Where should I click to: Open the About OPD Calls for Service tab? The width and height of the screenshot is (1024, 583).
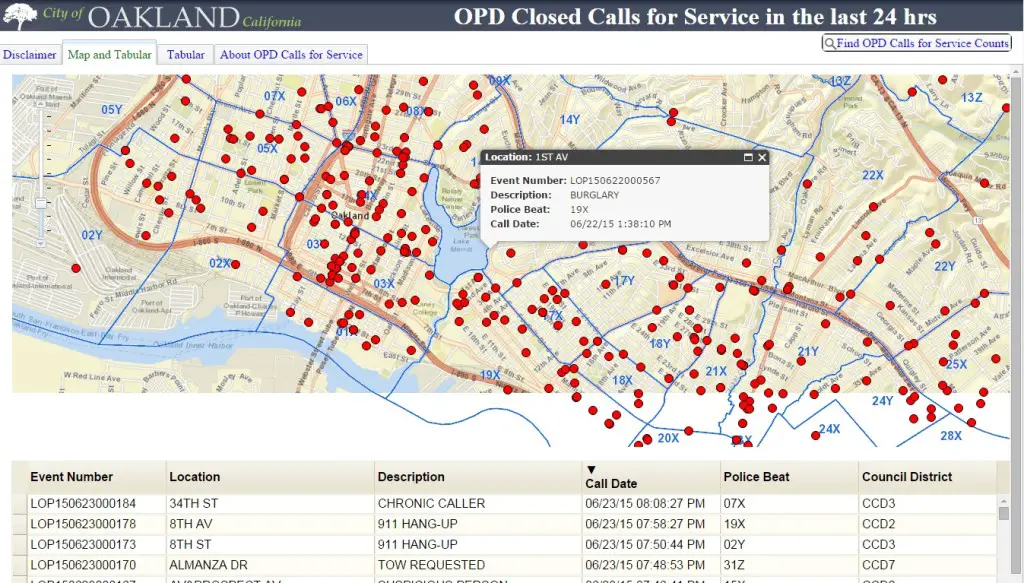click(x=291, y=55)
